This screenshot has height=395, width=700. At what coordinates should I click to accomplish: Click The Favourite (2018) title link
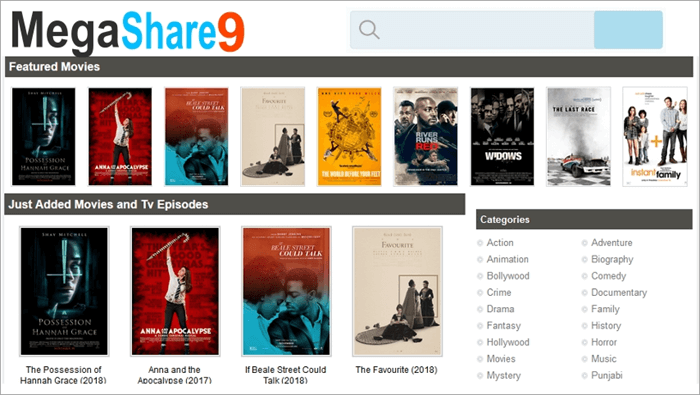[396, 370]
